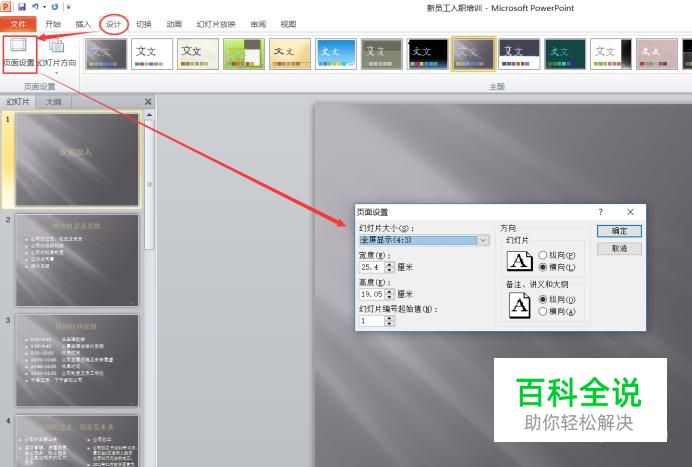Undo last action in quick access toolbar

(35, 7)
